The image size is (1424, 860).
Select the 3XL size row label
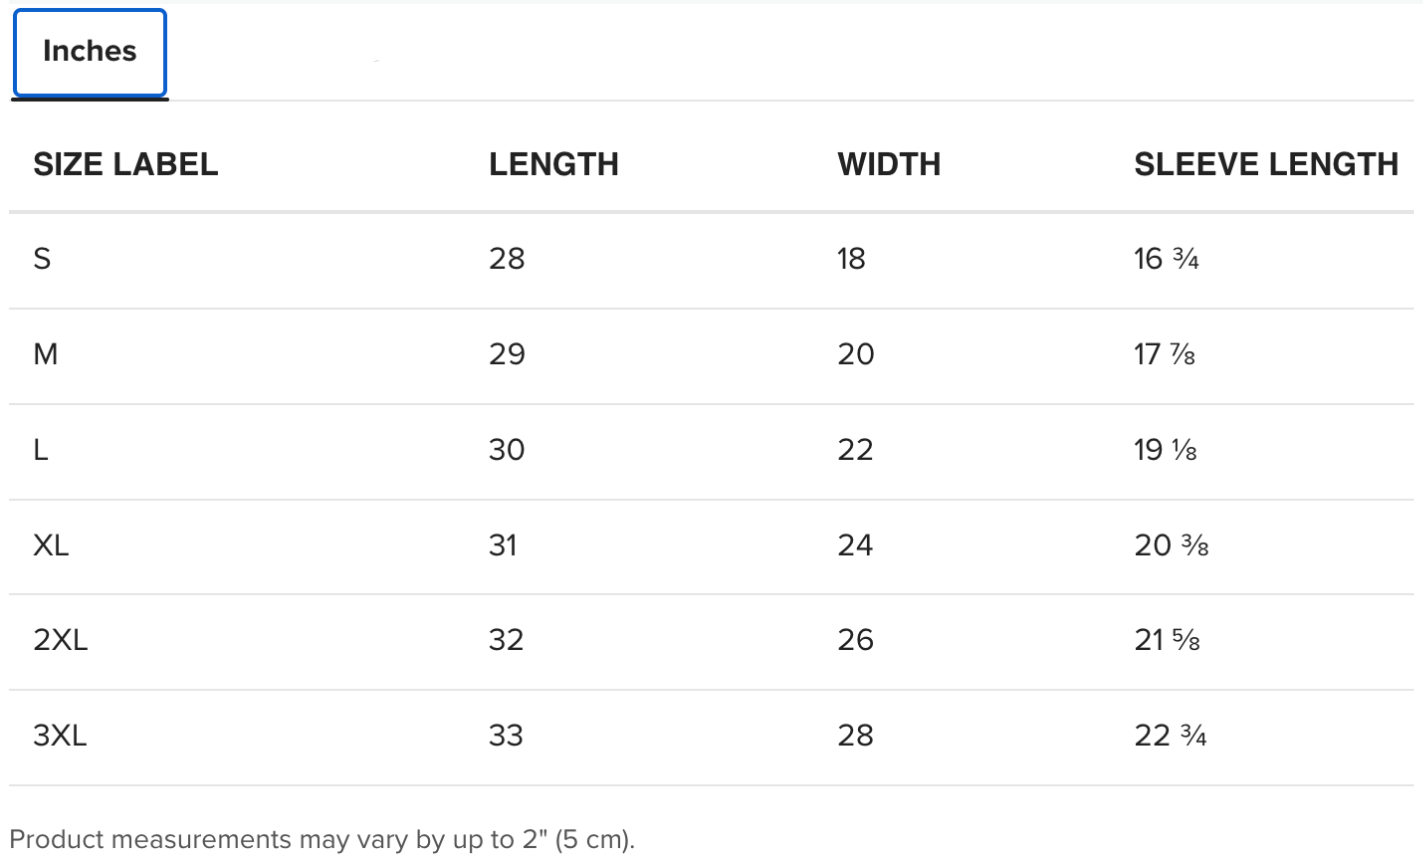coord(60,736)
